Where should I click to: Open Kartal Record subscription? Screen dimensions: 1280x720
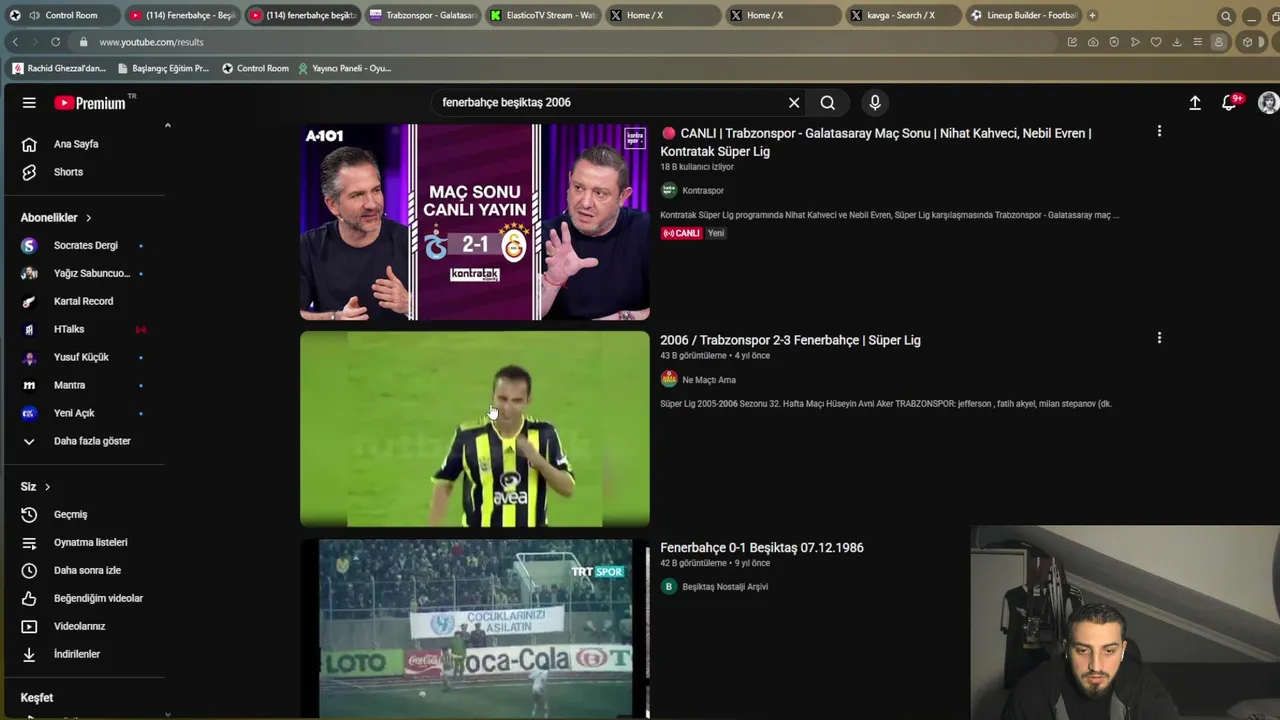click(83, 302)
